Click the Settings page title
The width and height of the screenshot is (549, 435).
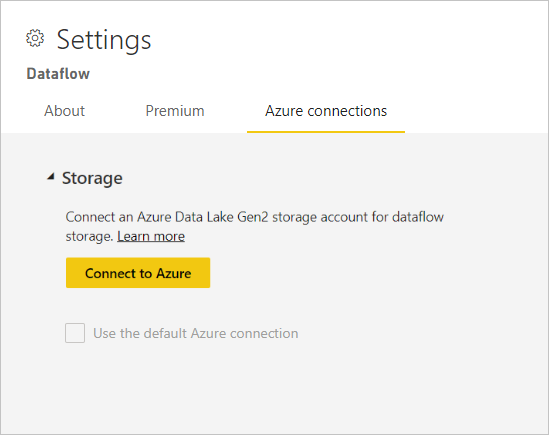[x=104, y=40]
